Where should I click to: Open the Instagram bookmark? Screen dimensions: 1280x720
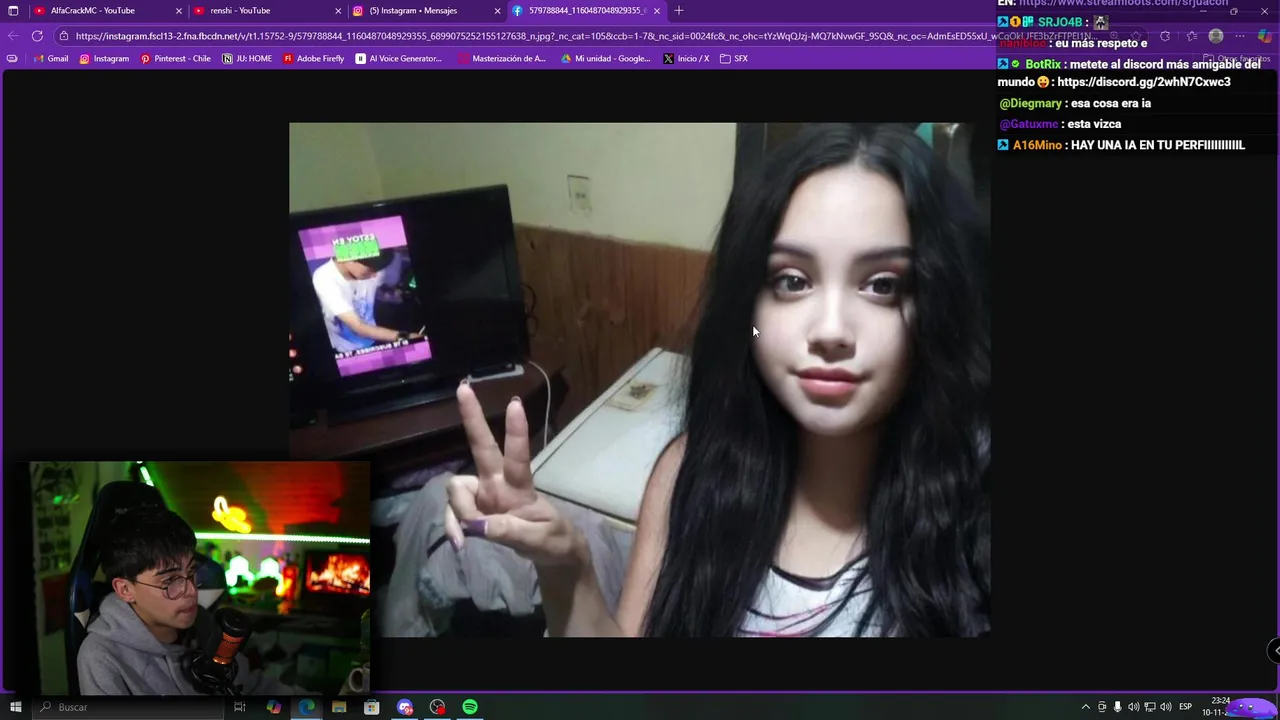104,59
